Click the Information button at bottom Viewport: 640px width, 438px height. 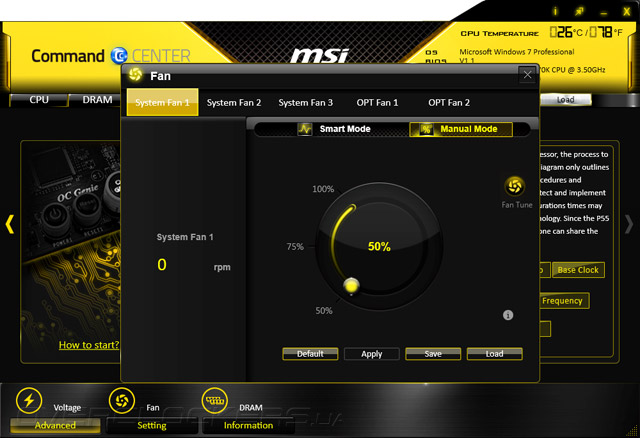(x=248, y=425)
